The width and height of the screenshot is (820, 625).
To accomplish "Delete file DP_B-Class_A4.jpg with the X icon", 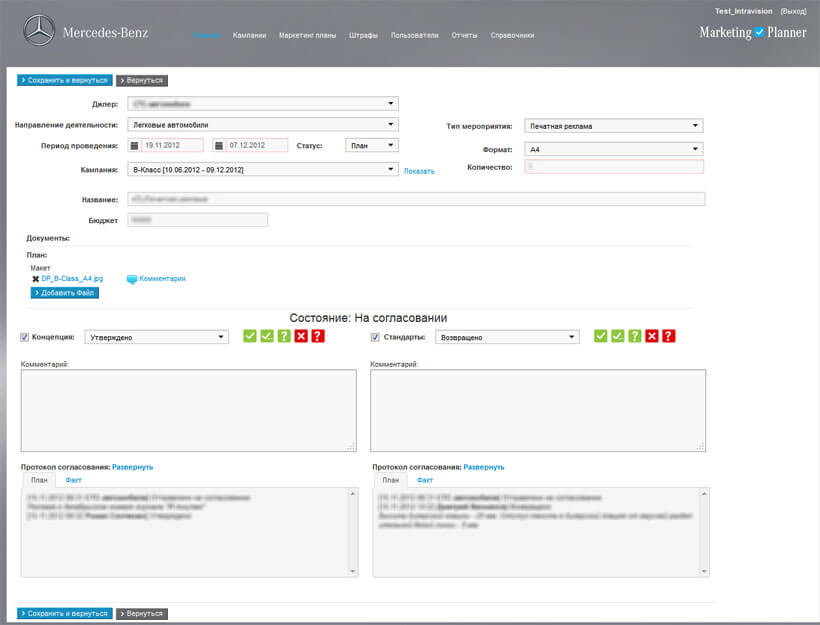I will point(36,279).
